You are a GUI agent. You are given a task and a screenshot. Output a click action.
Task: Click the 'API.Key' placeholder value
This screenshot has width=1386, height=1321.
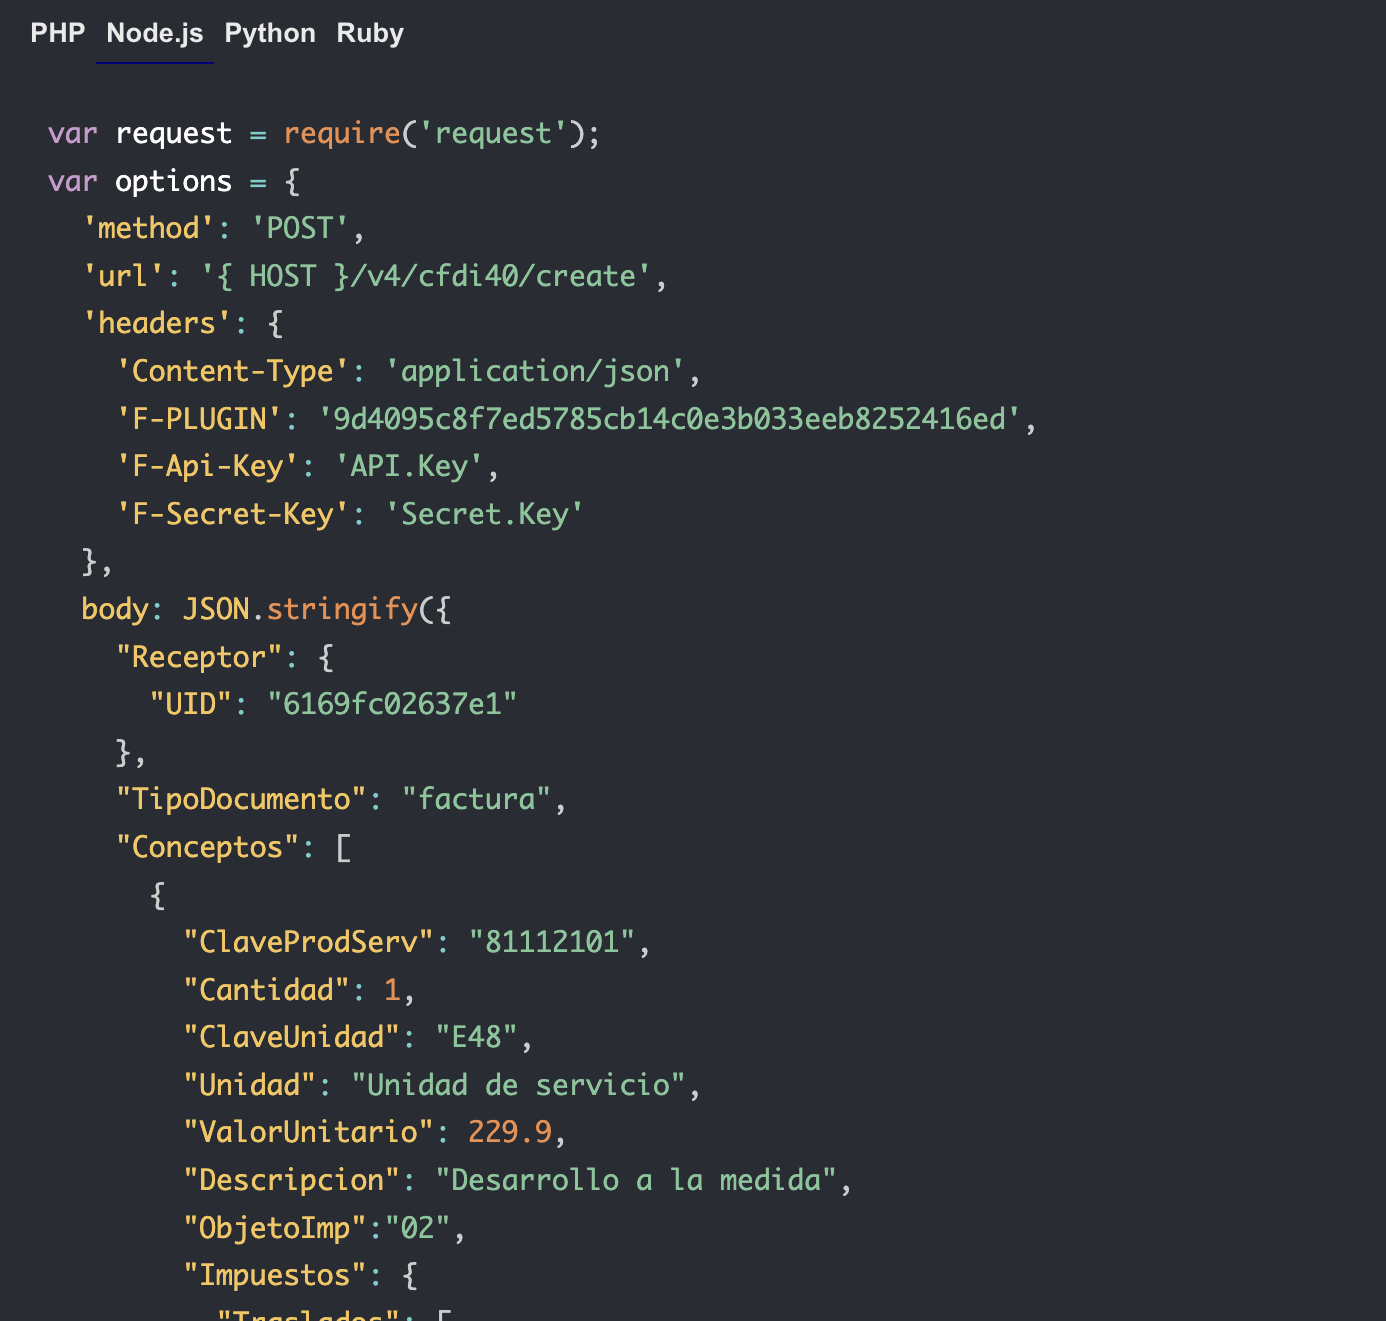pos(409,466)
